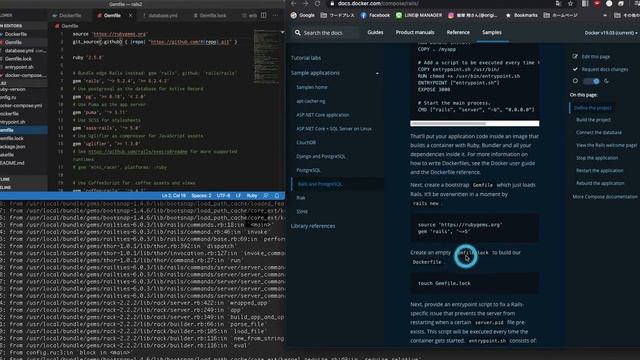The width and height of the screenshot is (640, 360).
Task: Open the Facebook bookmark
Action: (x=375, y=16)
